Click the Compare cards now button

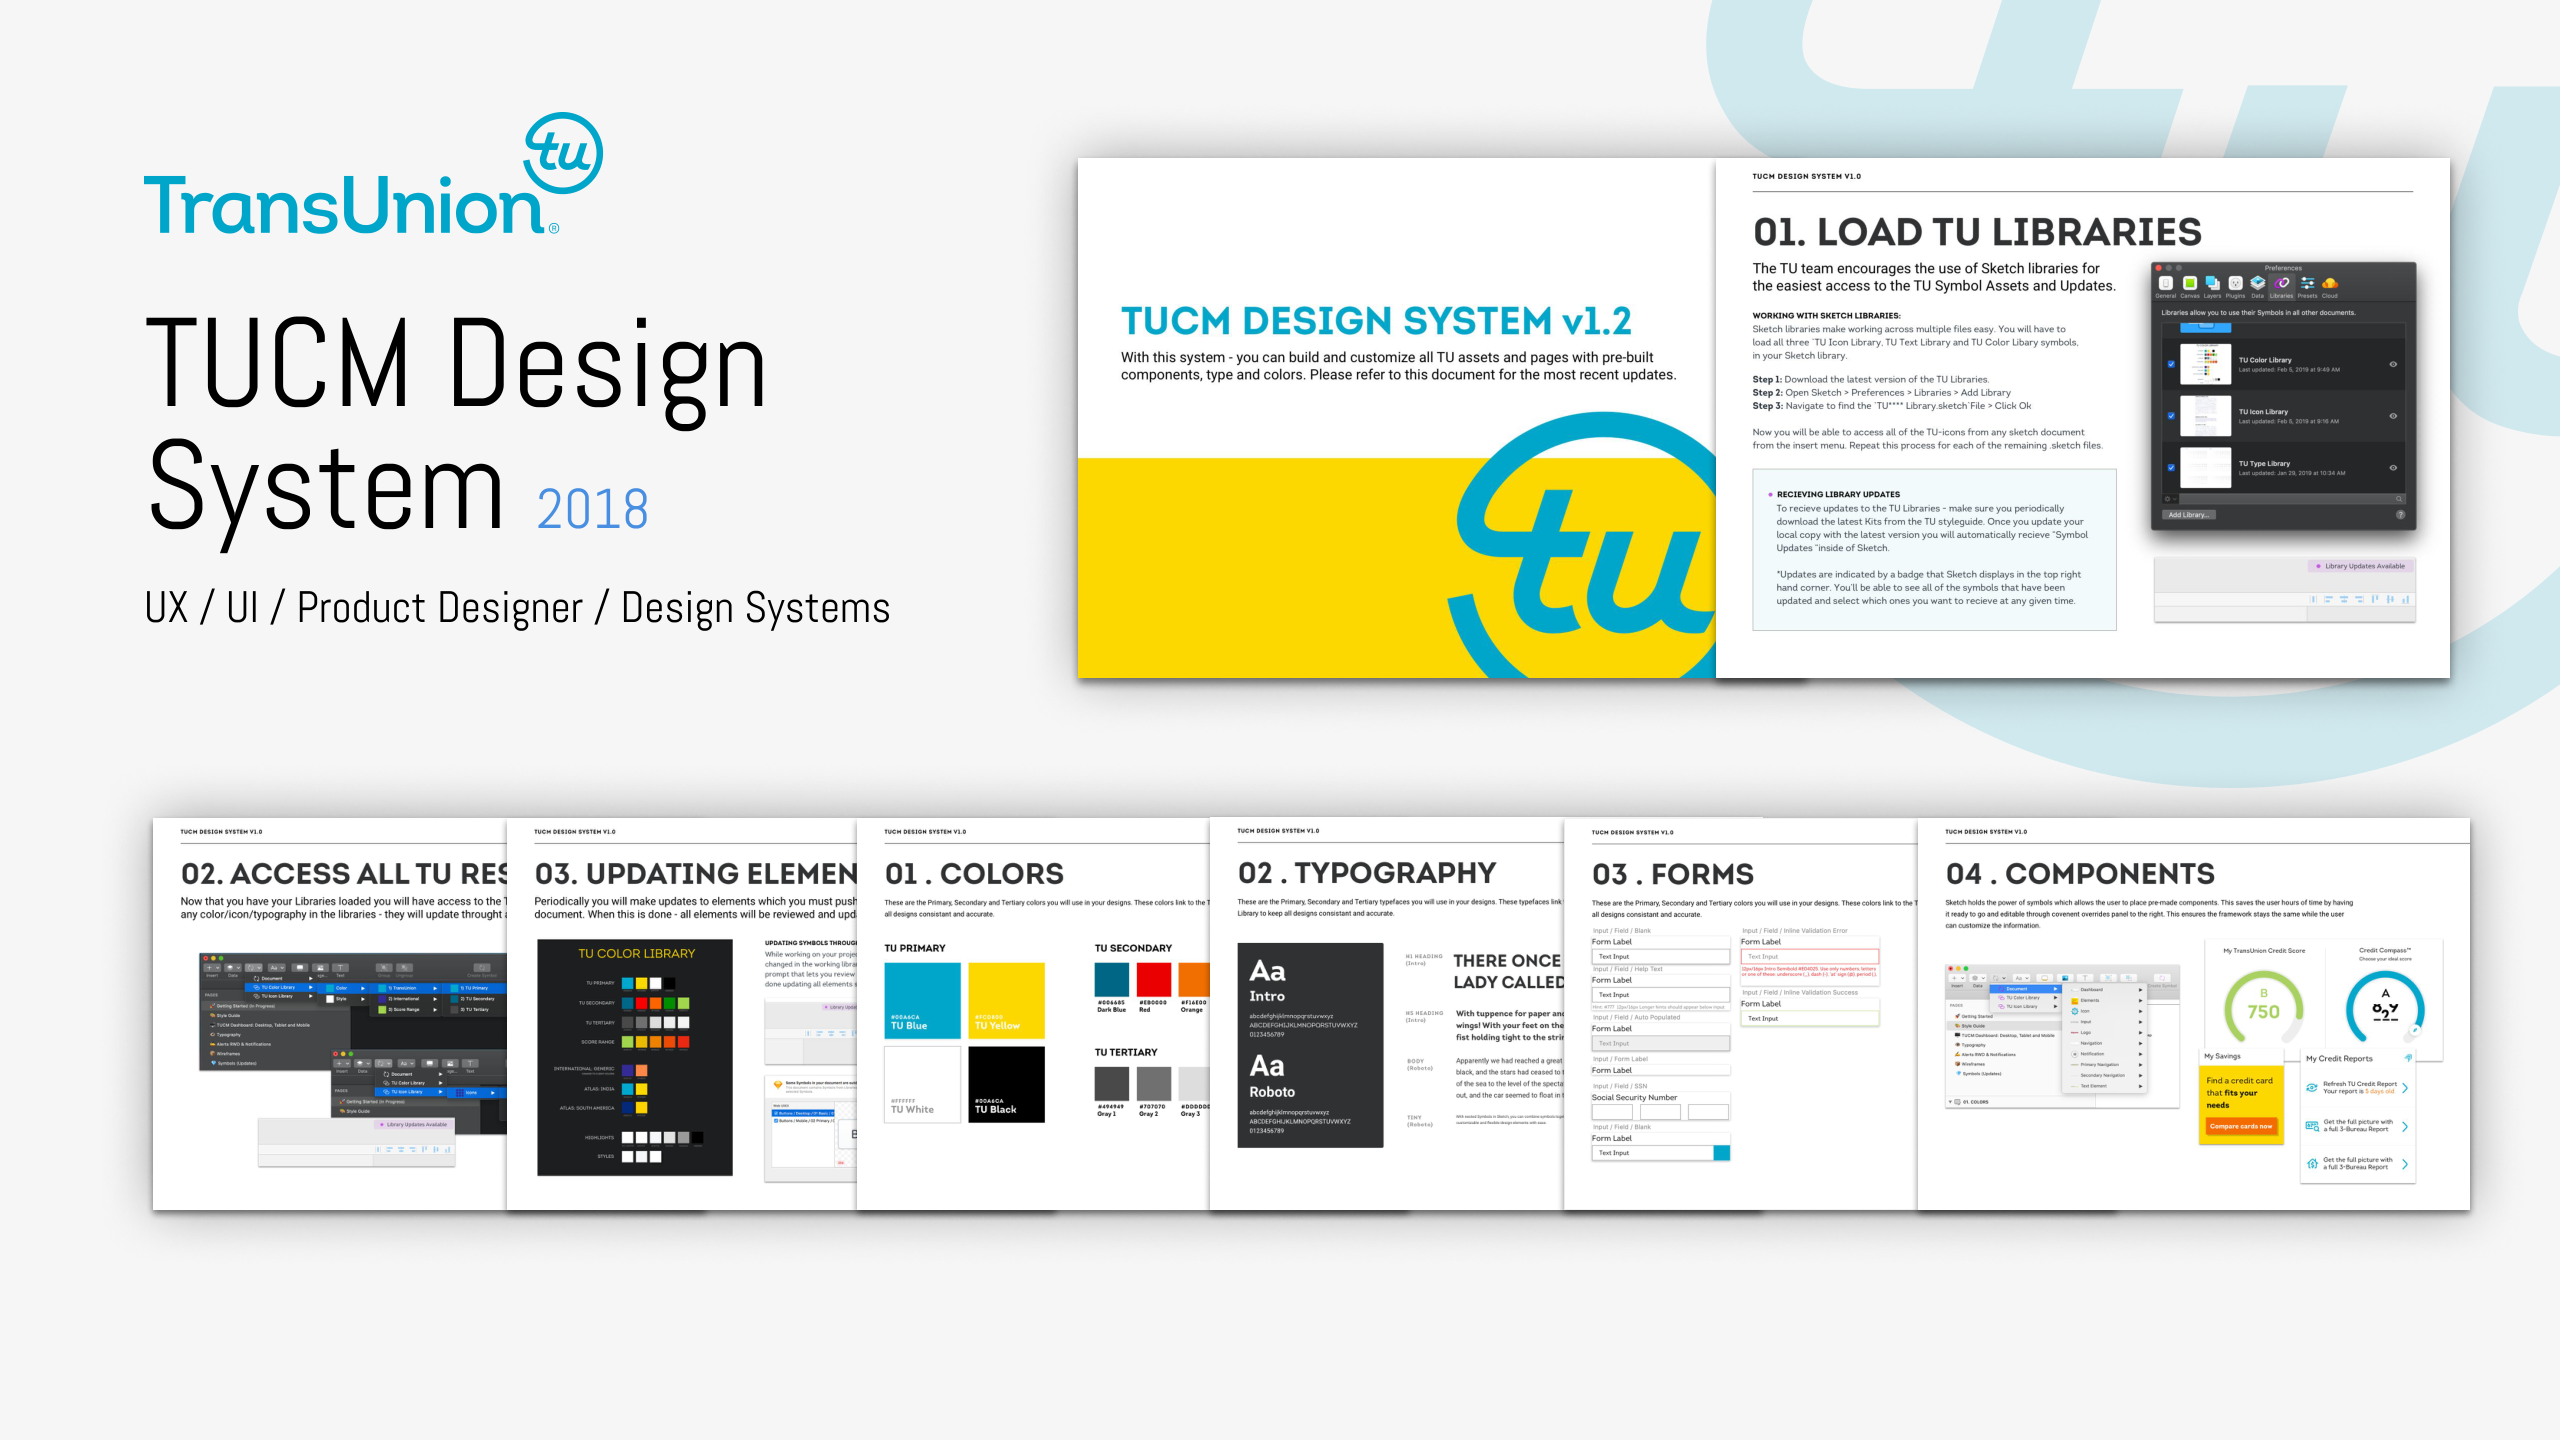click(2241, 1126)
